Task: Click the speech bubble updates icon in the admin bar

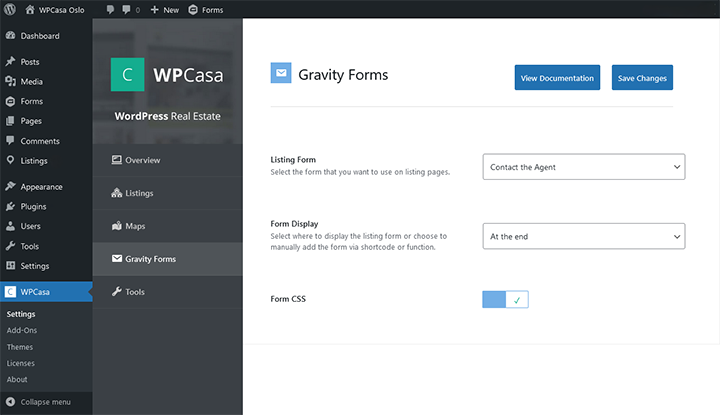Action: click(x=110, y=10)
